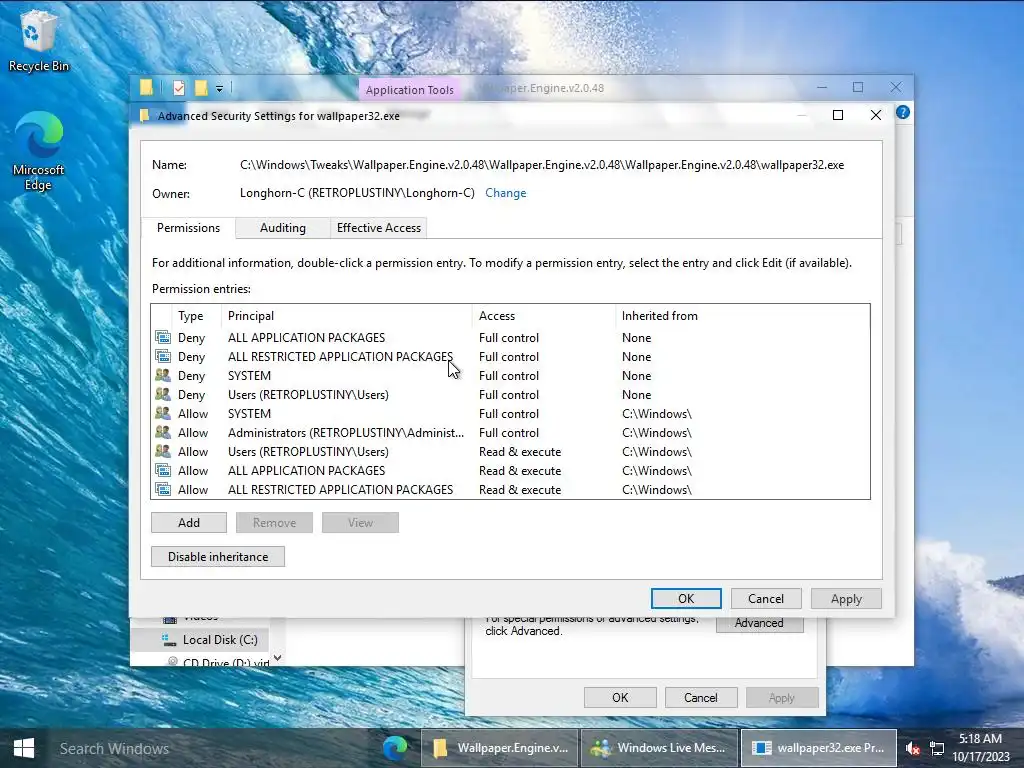This screenshot has width=1024, height=768.
Task: Click the Add button
Action: (189, 522)
